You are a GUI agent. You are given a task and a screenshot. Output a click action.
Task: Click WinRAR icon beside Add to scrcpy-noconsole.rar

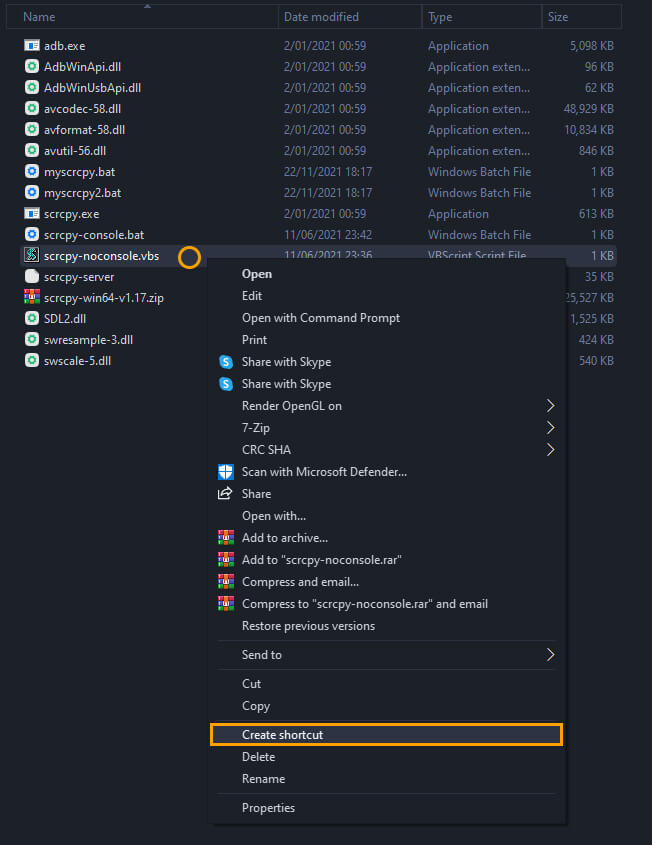(x=226, y=560)
